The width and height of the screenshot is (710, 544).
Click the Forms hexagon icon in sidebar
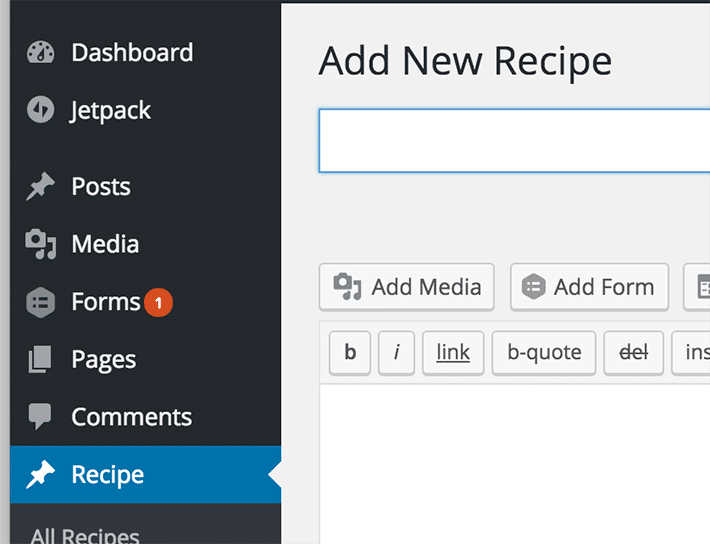coord(40,302)
